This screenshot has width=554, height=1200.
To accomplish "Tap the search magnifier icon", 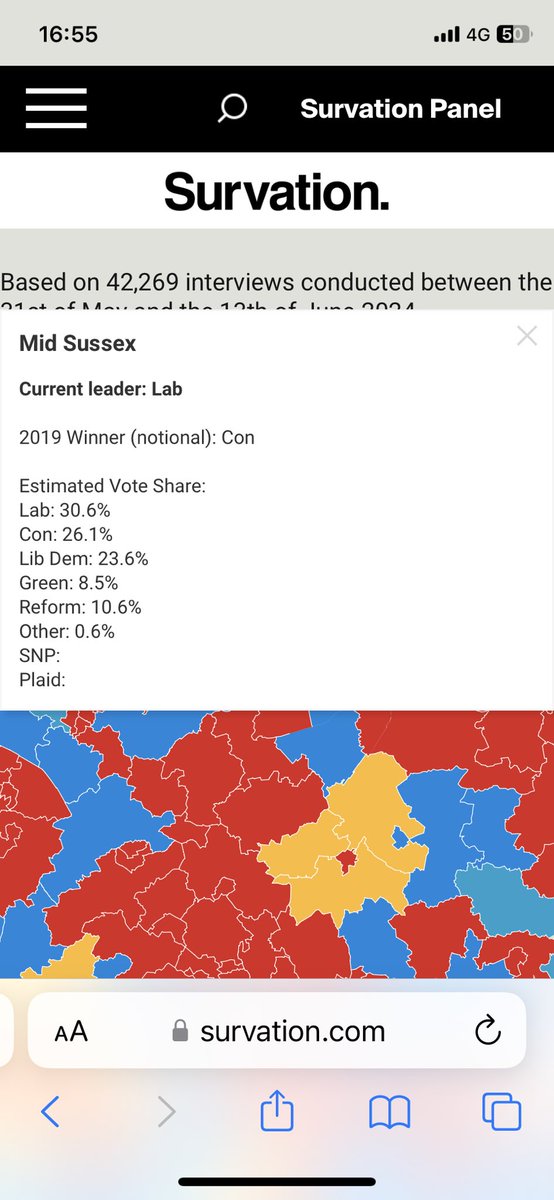I will point(232,109).
